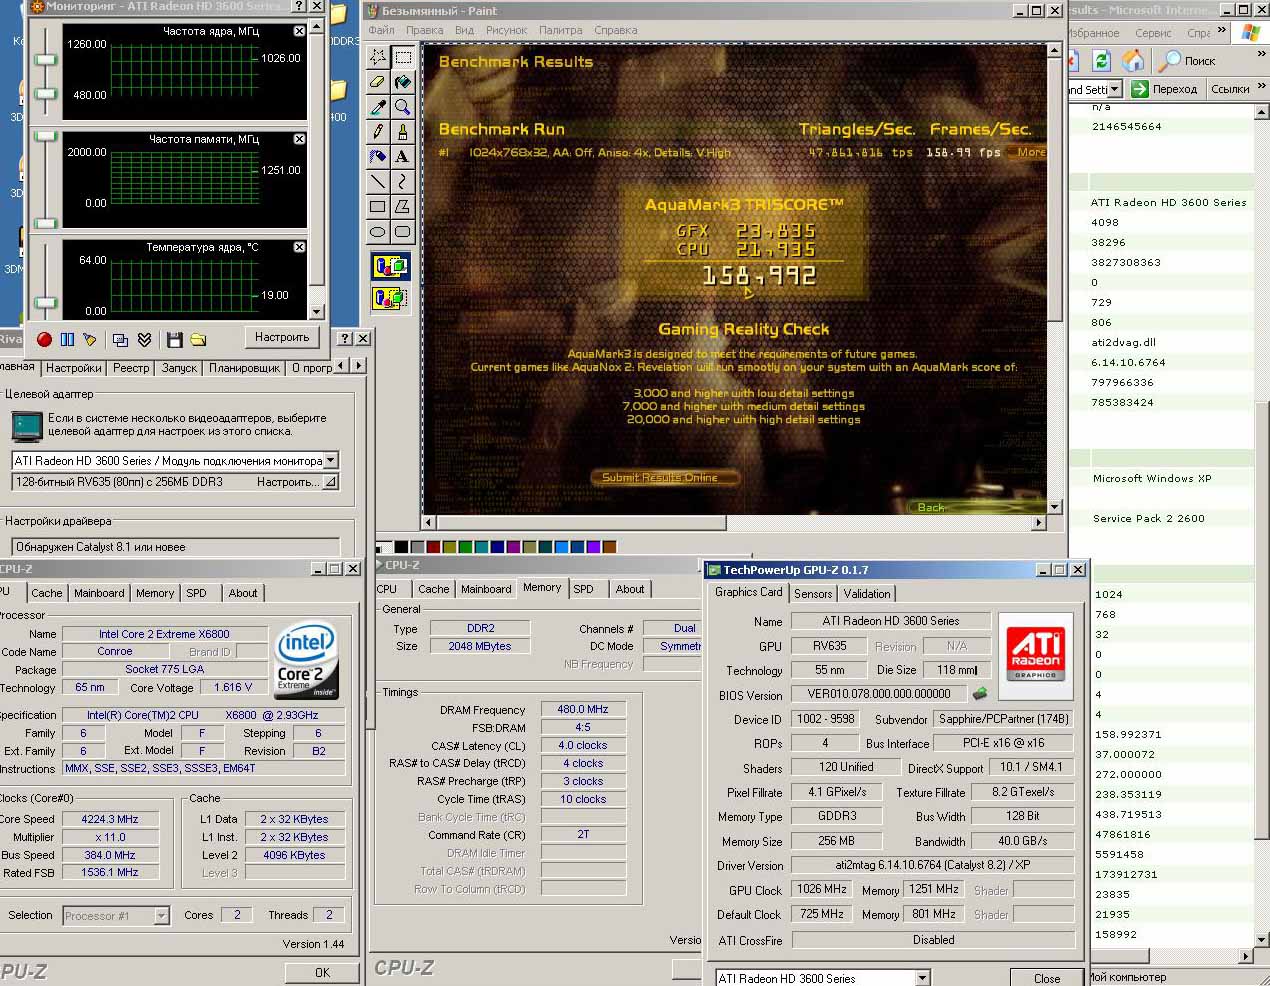Screen dimensions: 1270x986
Task: Click the double chevron icon in monitoring toolbar
Action: coord(144,340)
